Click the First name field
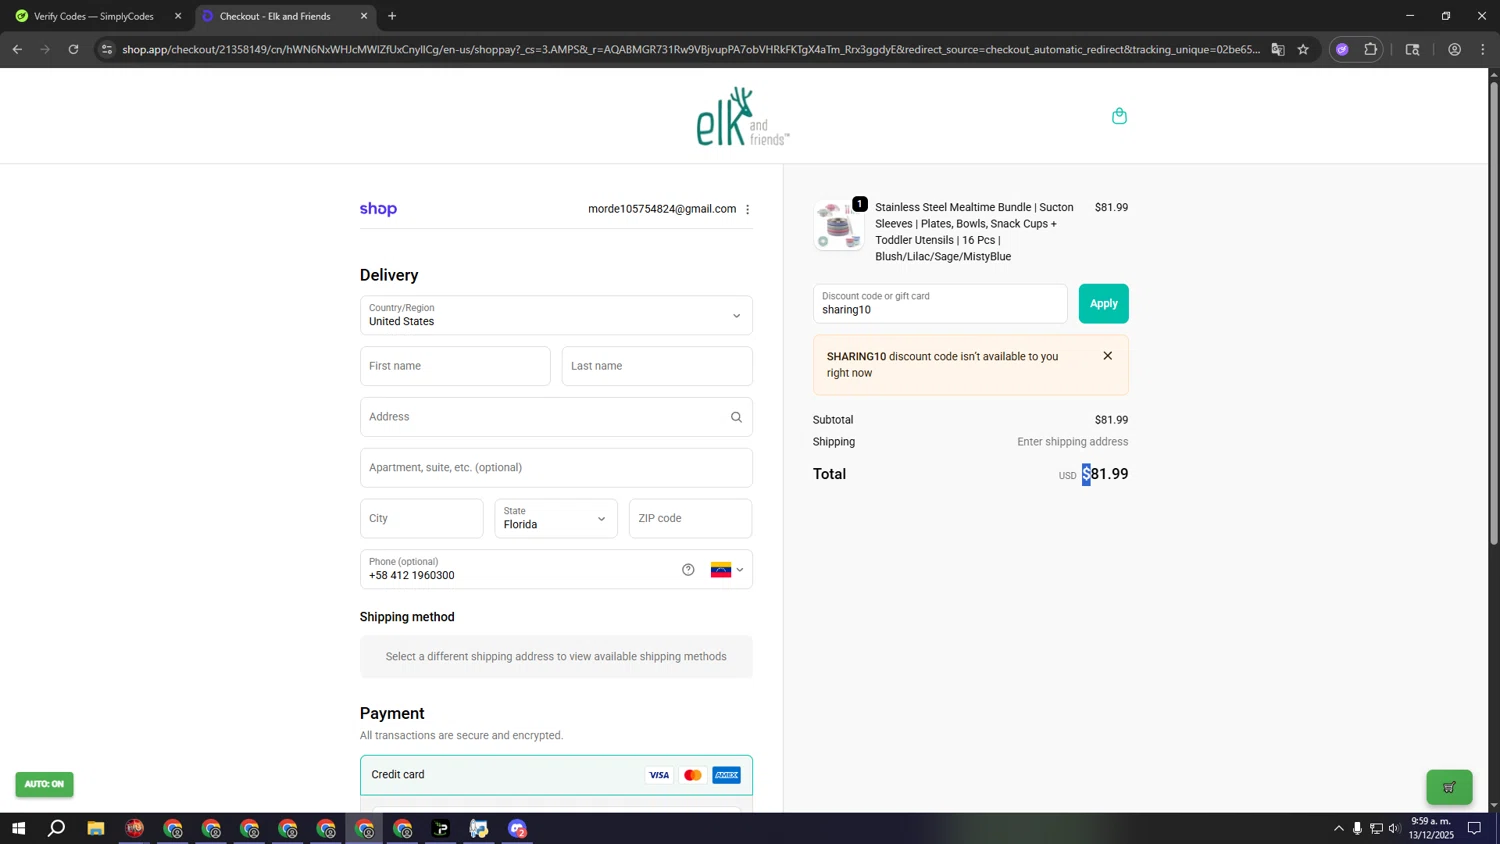Screen dimensions: 1500x844 (455, 366)
